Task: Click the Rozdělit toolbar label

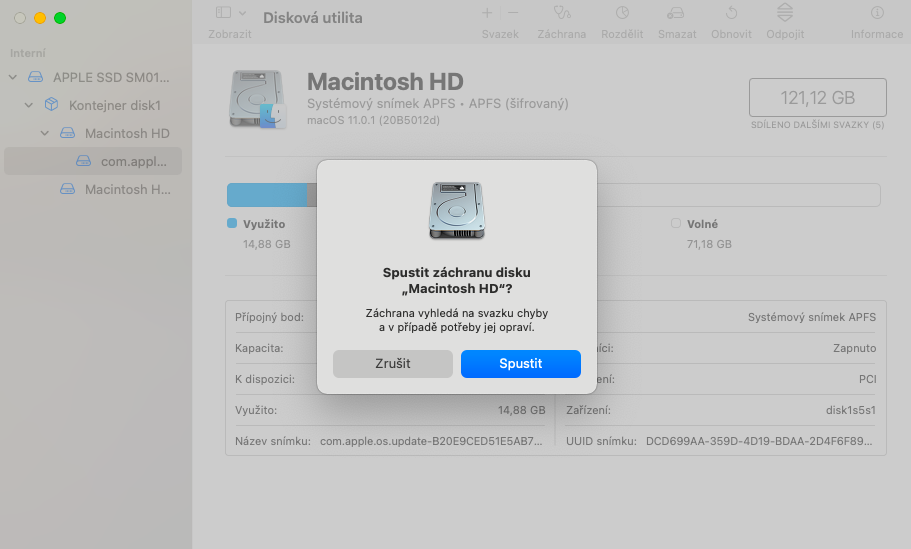Action: tap(622, 34)
